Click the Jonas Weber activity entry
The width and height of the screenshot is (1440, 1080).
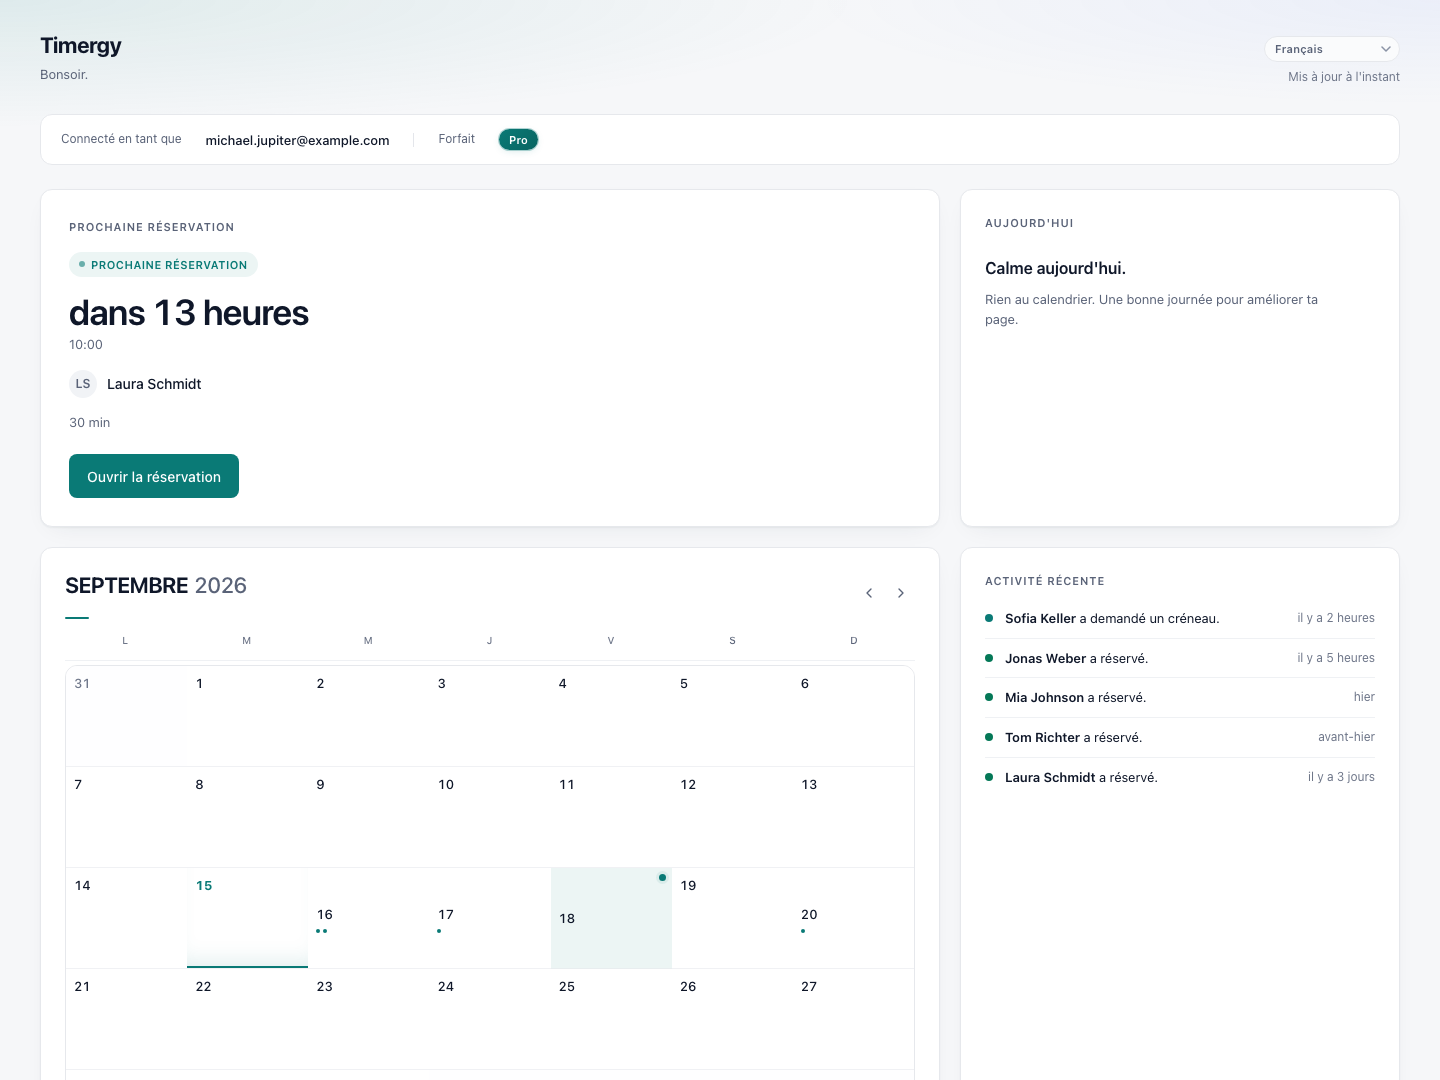(x=1180, y=658)
